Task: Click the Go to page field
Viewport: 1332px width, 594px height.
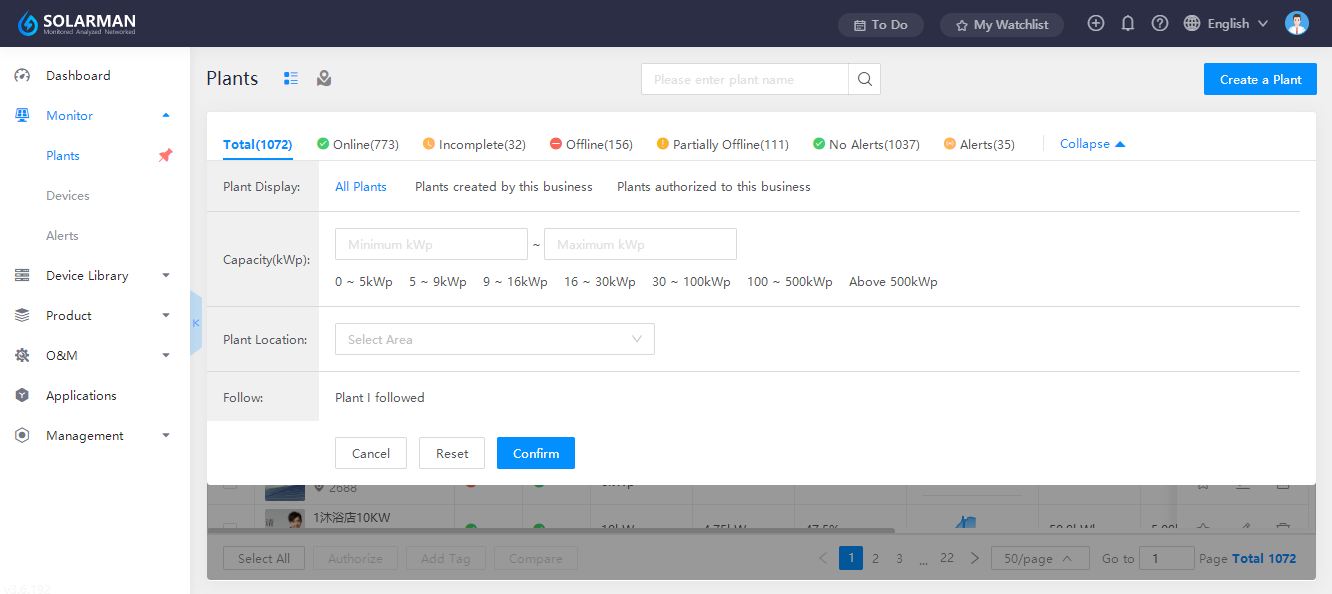Action: (x=1167, y=558)
